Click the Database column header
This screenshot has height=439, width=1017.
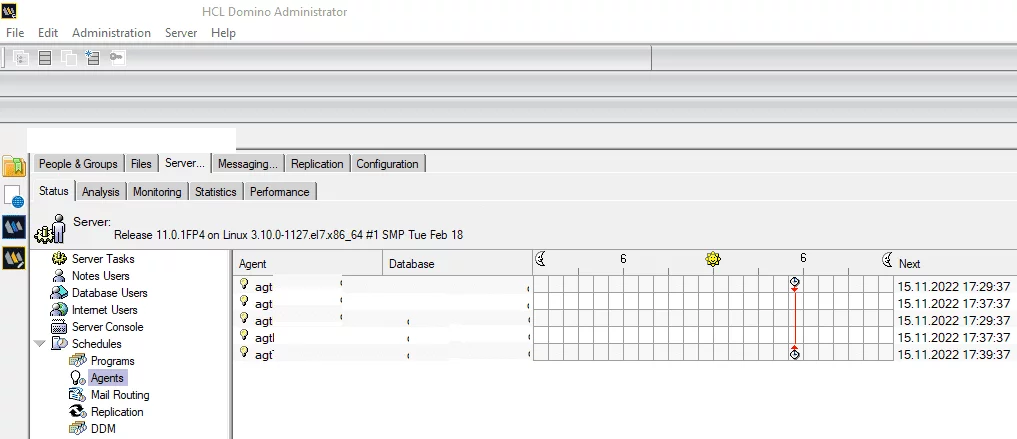click(457, 264)
